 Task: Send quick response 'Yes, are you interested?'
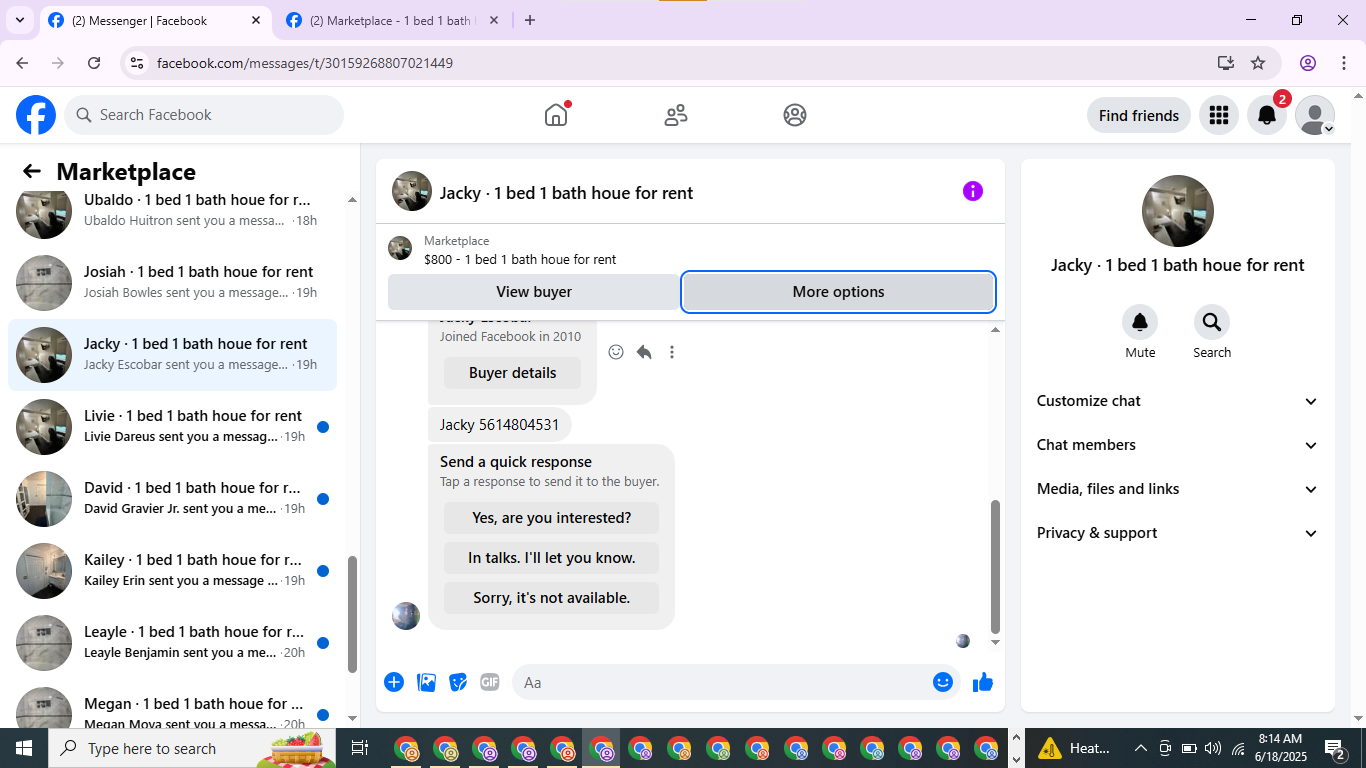[x=551, y=518]
